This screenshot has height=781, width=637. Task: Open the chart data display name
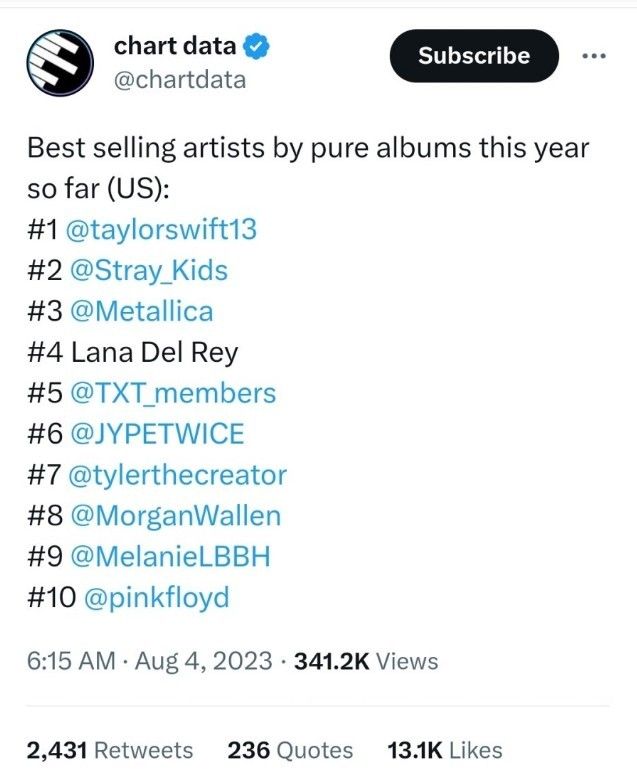pyautogui.click(x=175, y=45)
